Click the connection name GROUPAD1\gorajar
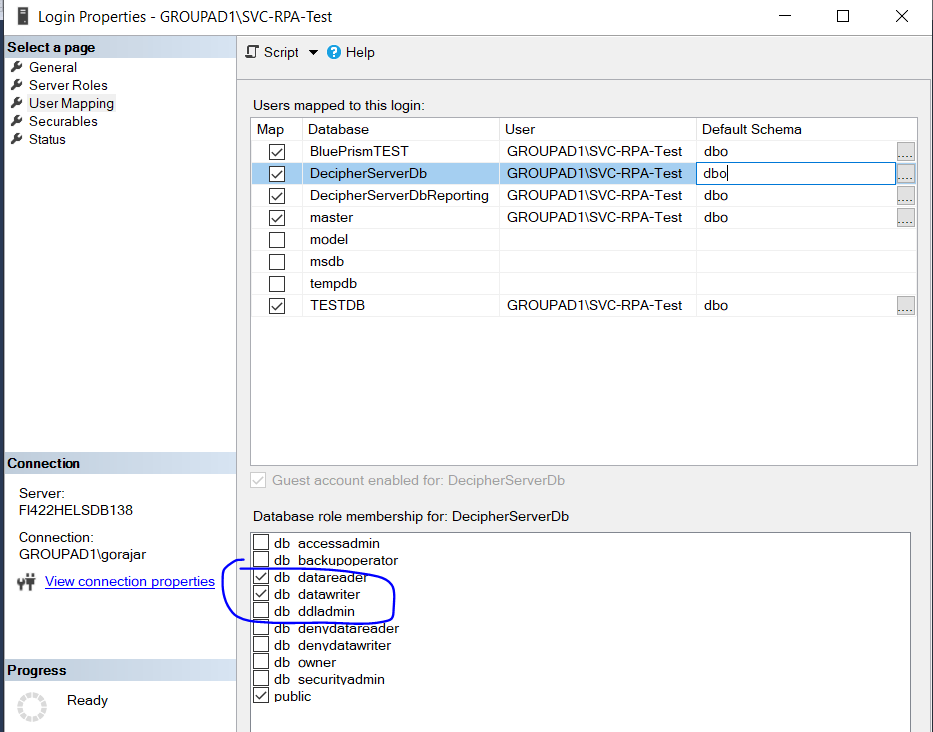This screenshot has height=732, width=933. click(82, 554)
